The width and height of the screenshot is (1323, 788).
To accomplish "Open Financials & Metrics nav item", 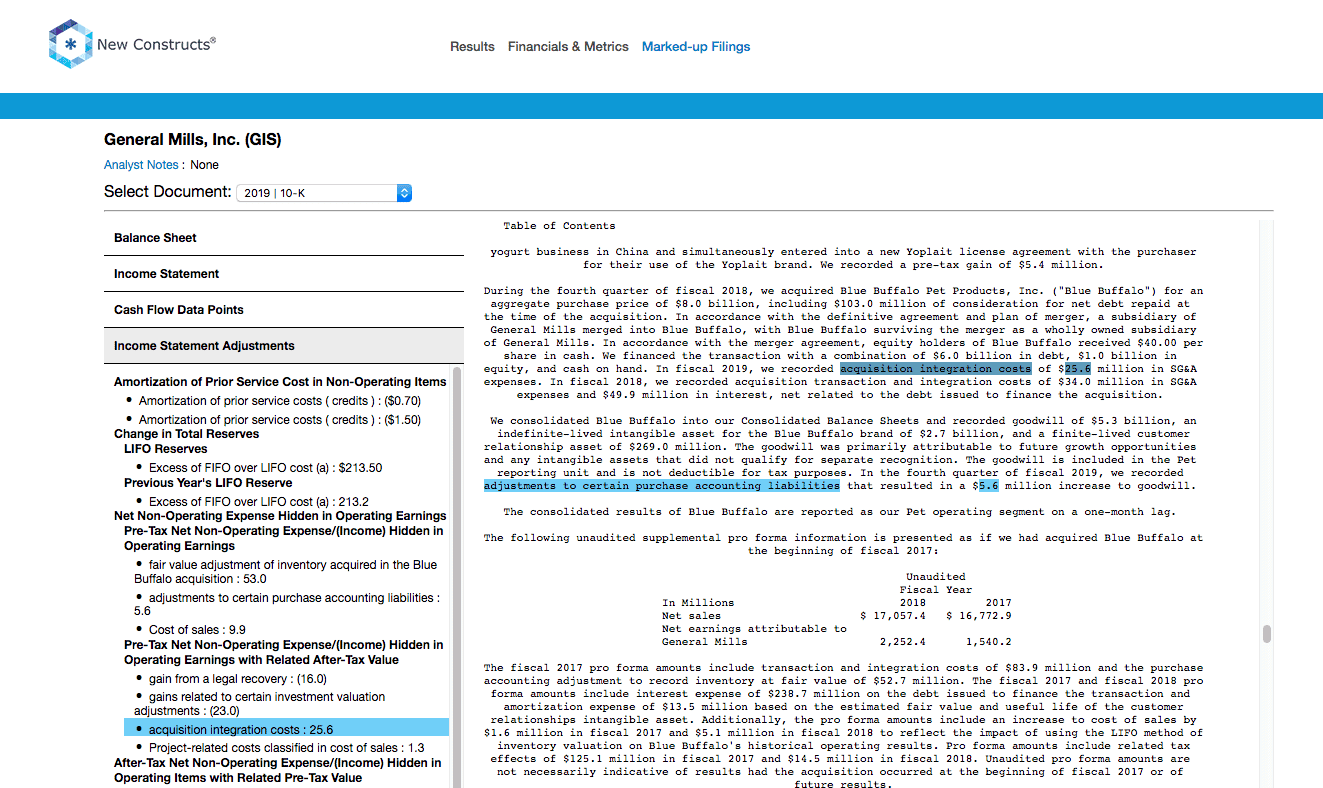I will (x=568, y=46).
